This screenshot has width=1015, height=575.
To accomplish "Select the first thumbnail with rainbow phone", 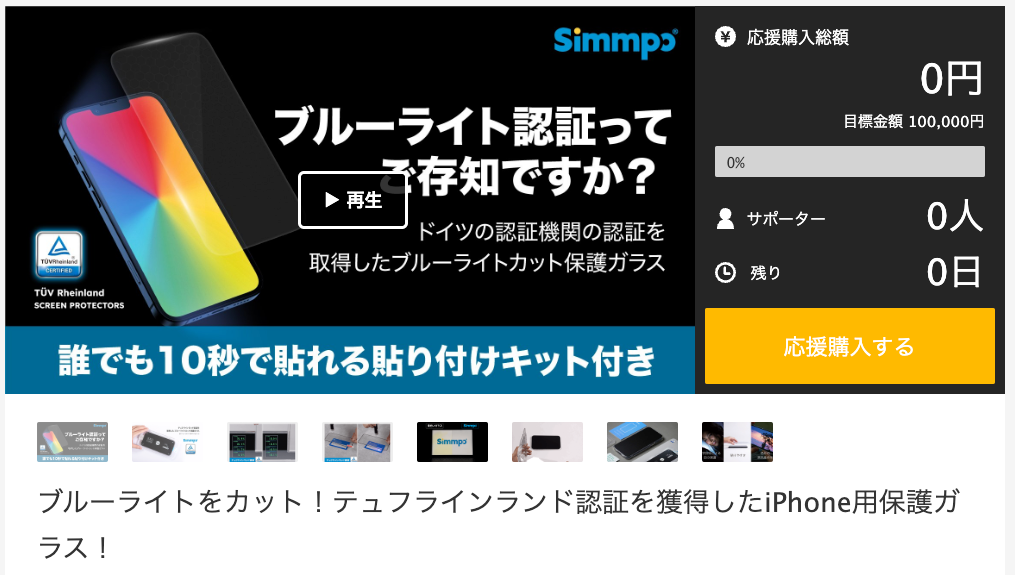I will coord(72,442).
